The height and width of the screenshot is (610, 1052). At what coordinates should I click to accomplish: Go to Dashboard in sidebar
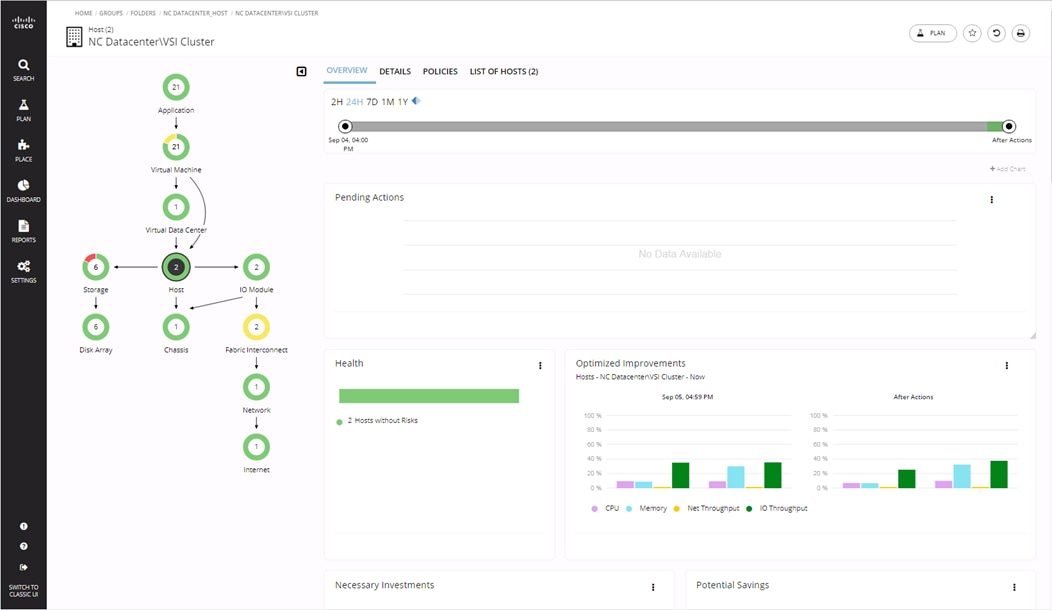[x=23, y=191]
